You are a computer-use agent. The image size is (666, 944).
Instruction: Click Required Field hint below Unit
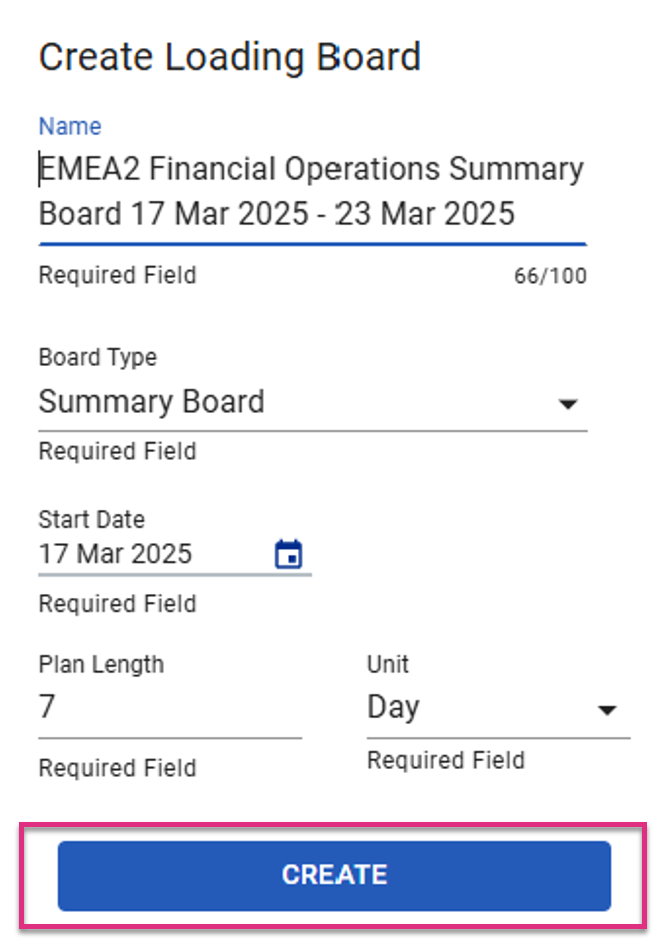pyautogui.click(x=446, y=760)
